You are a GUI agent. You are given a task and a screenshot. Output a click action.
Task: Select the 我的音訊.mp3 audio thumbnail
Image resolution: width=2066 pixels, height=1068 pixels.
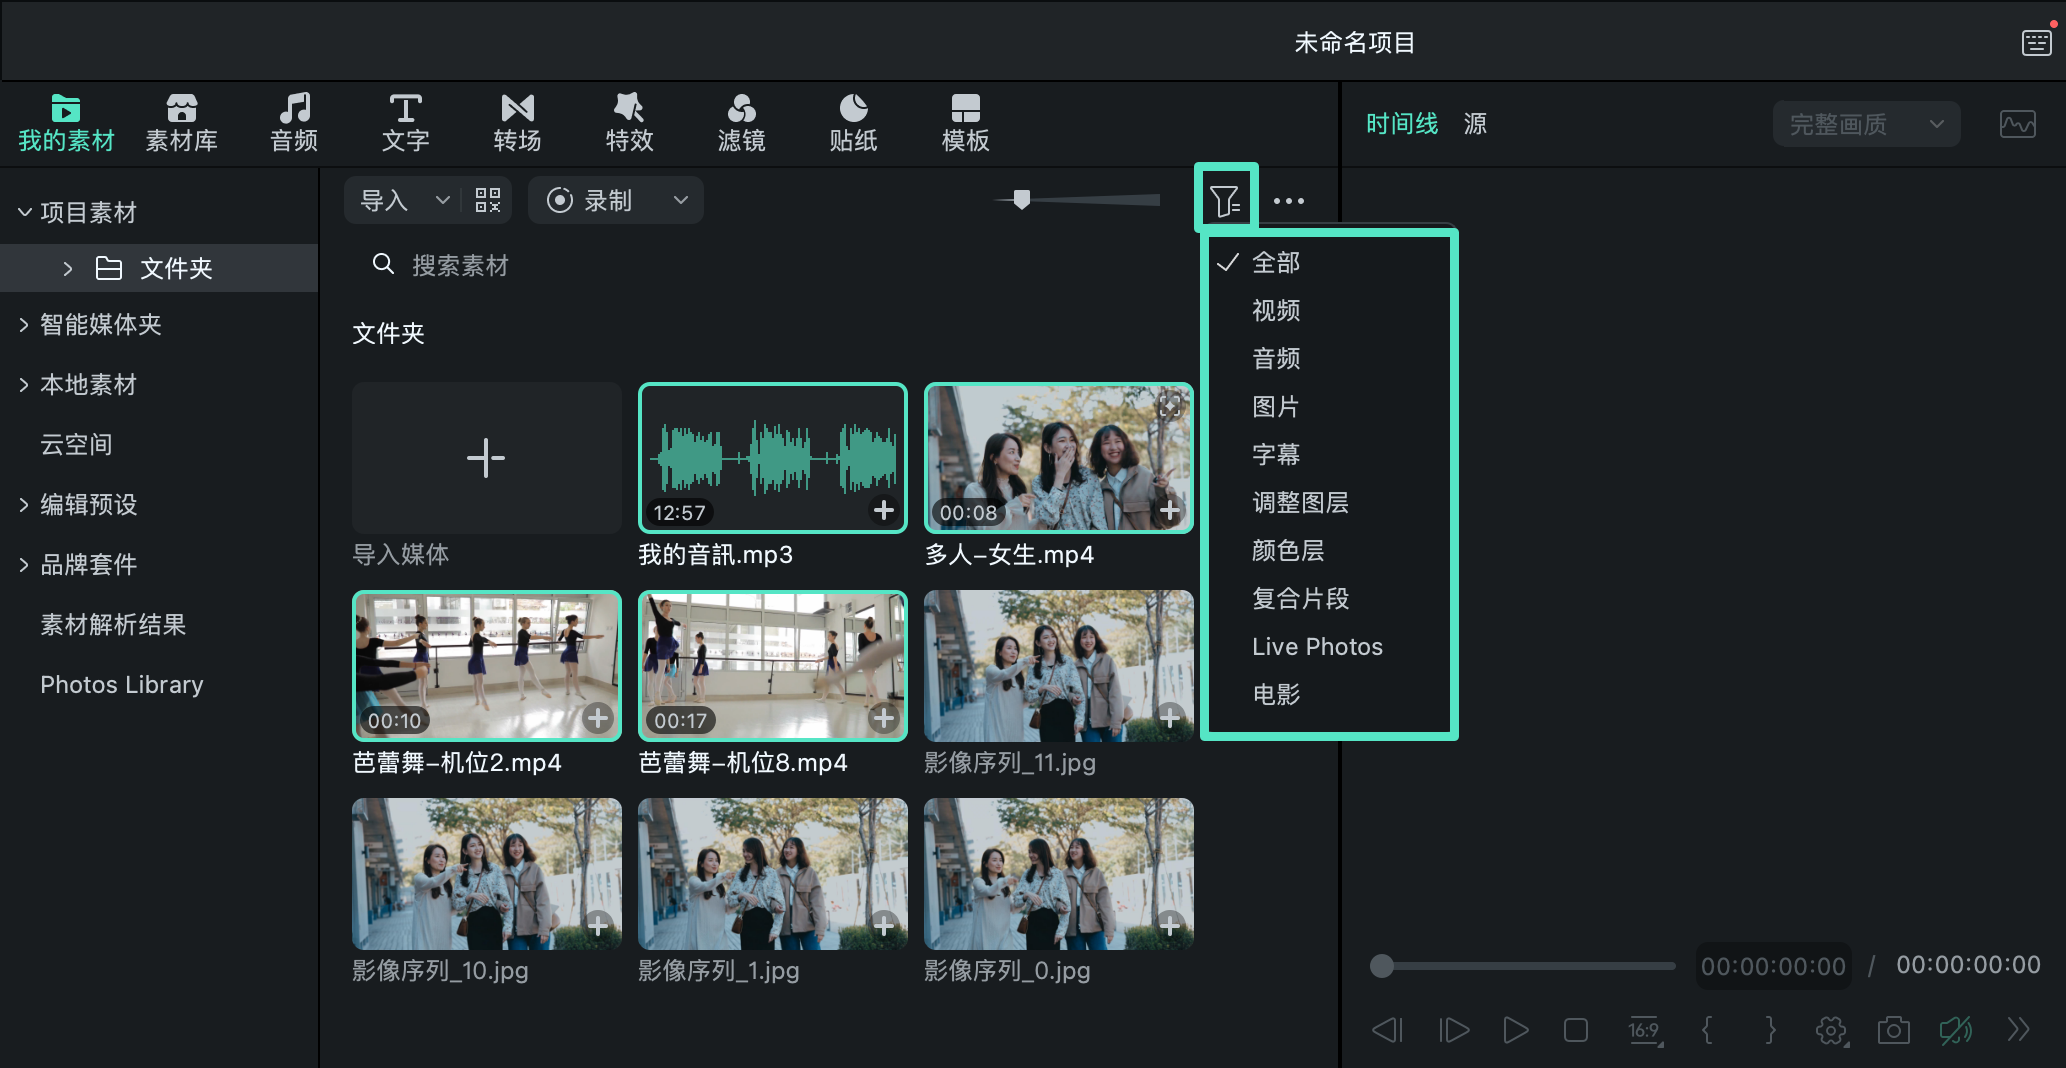pos(773,457)
